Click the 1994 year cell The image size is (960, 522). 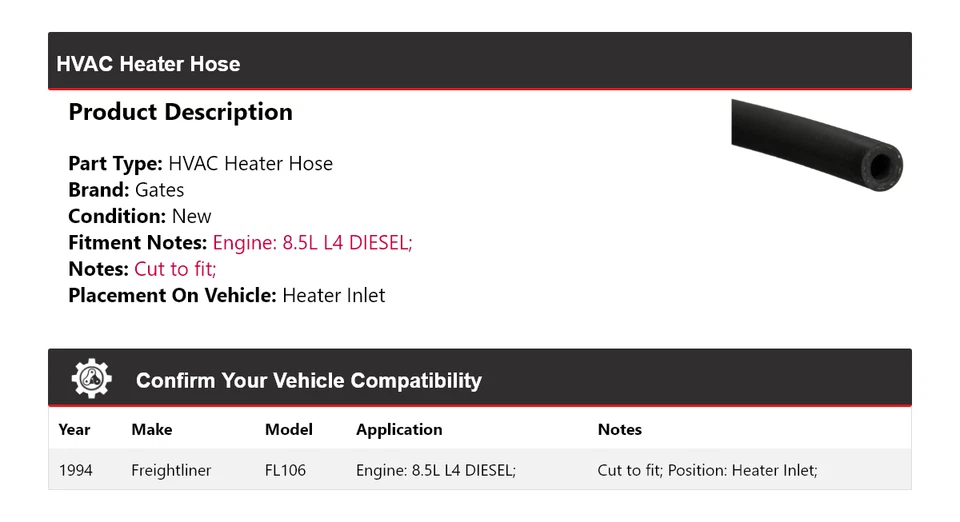[x=75, y=470]
